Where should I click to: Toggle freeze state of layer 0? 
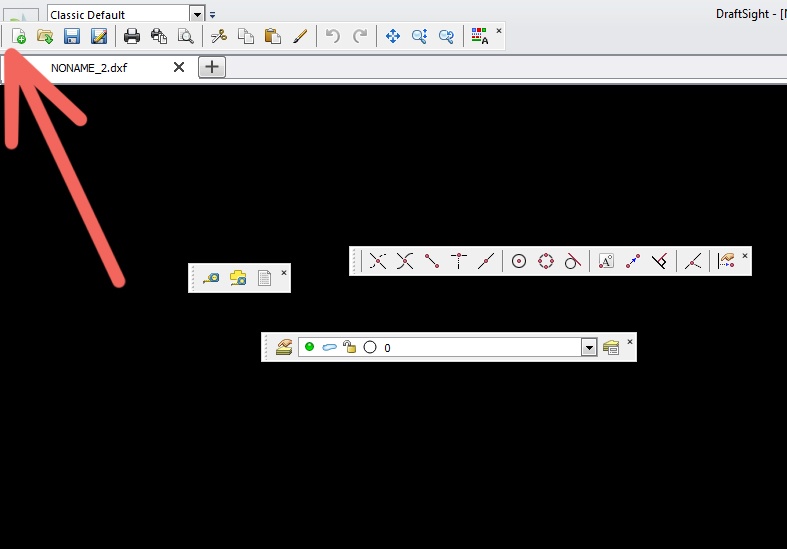pyautogui.click(x=329, y=347)
